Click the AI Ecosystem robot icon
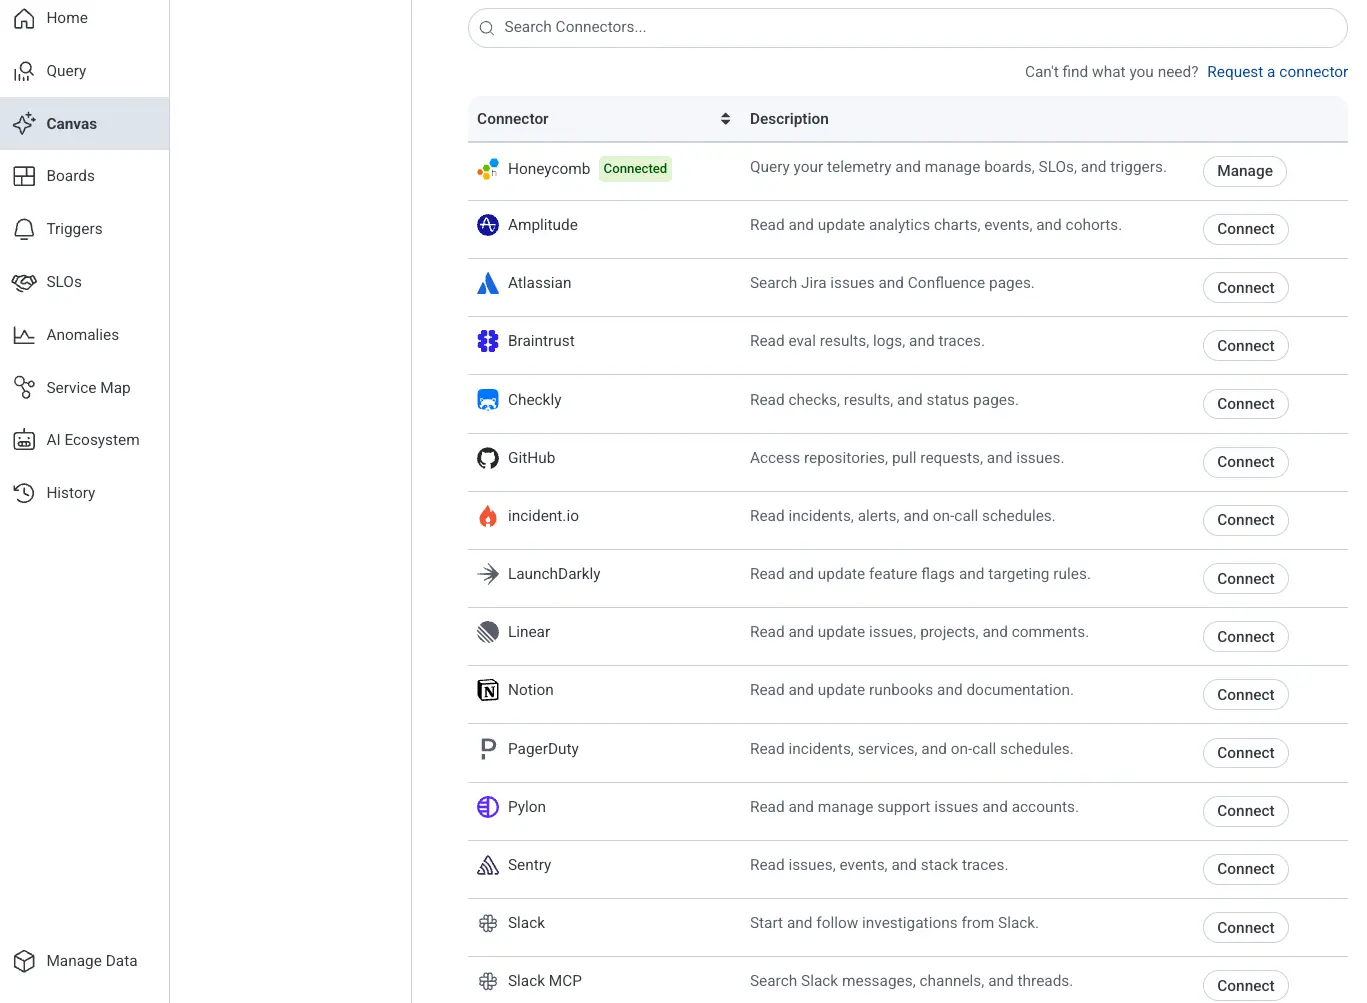Viewport: 1367px width, 1003px height. 24,440
